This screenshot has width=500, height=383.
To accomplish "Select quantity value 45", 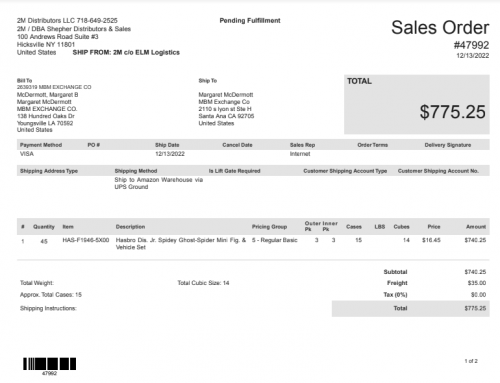I will [44, 241].
